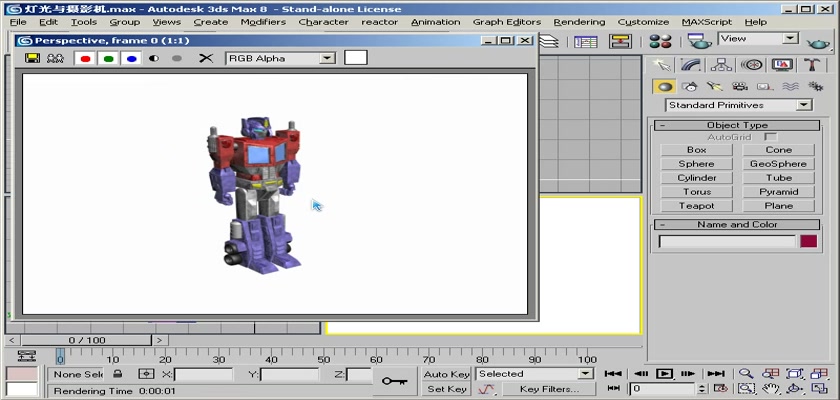Toggle Absolute/Offset transform type-in mode
The height and width of the screenshot is (400, 840).
[x=146, y=374]
